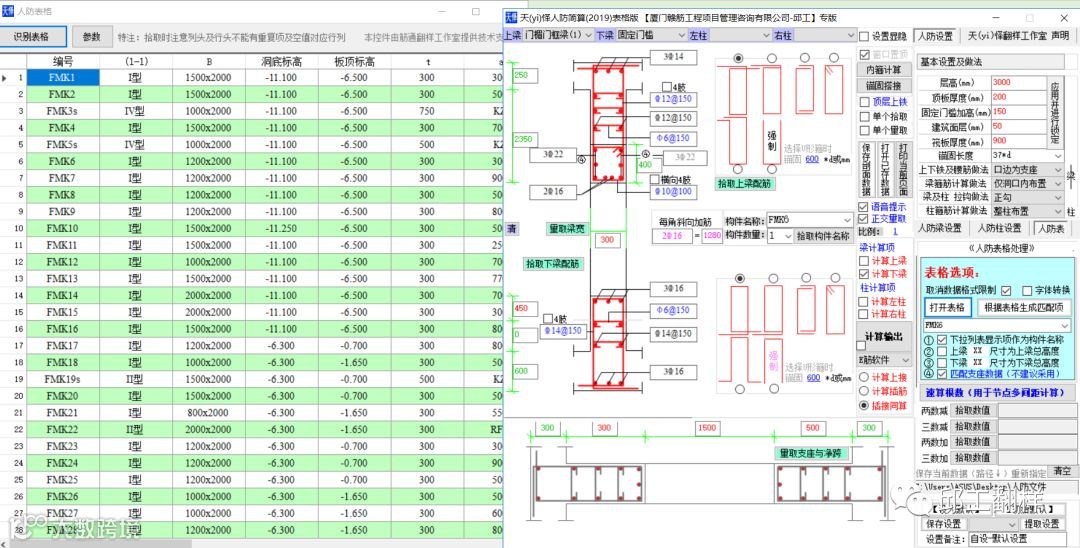Click the 保存设置 button

pyautogui.click(x=942, y=524)
